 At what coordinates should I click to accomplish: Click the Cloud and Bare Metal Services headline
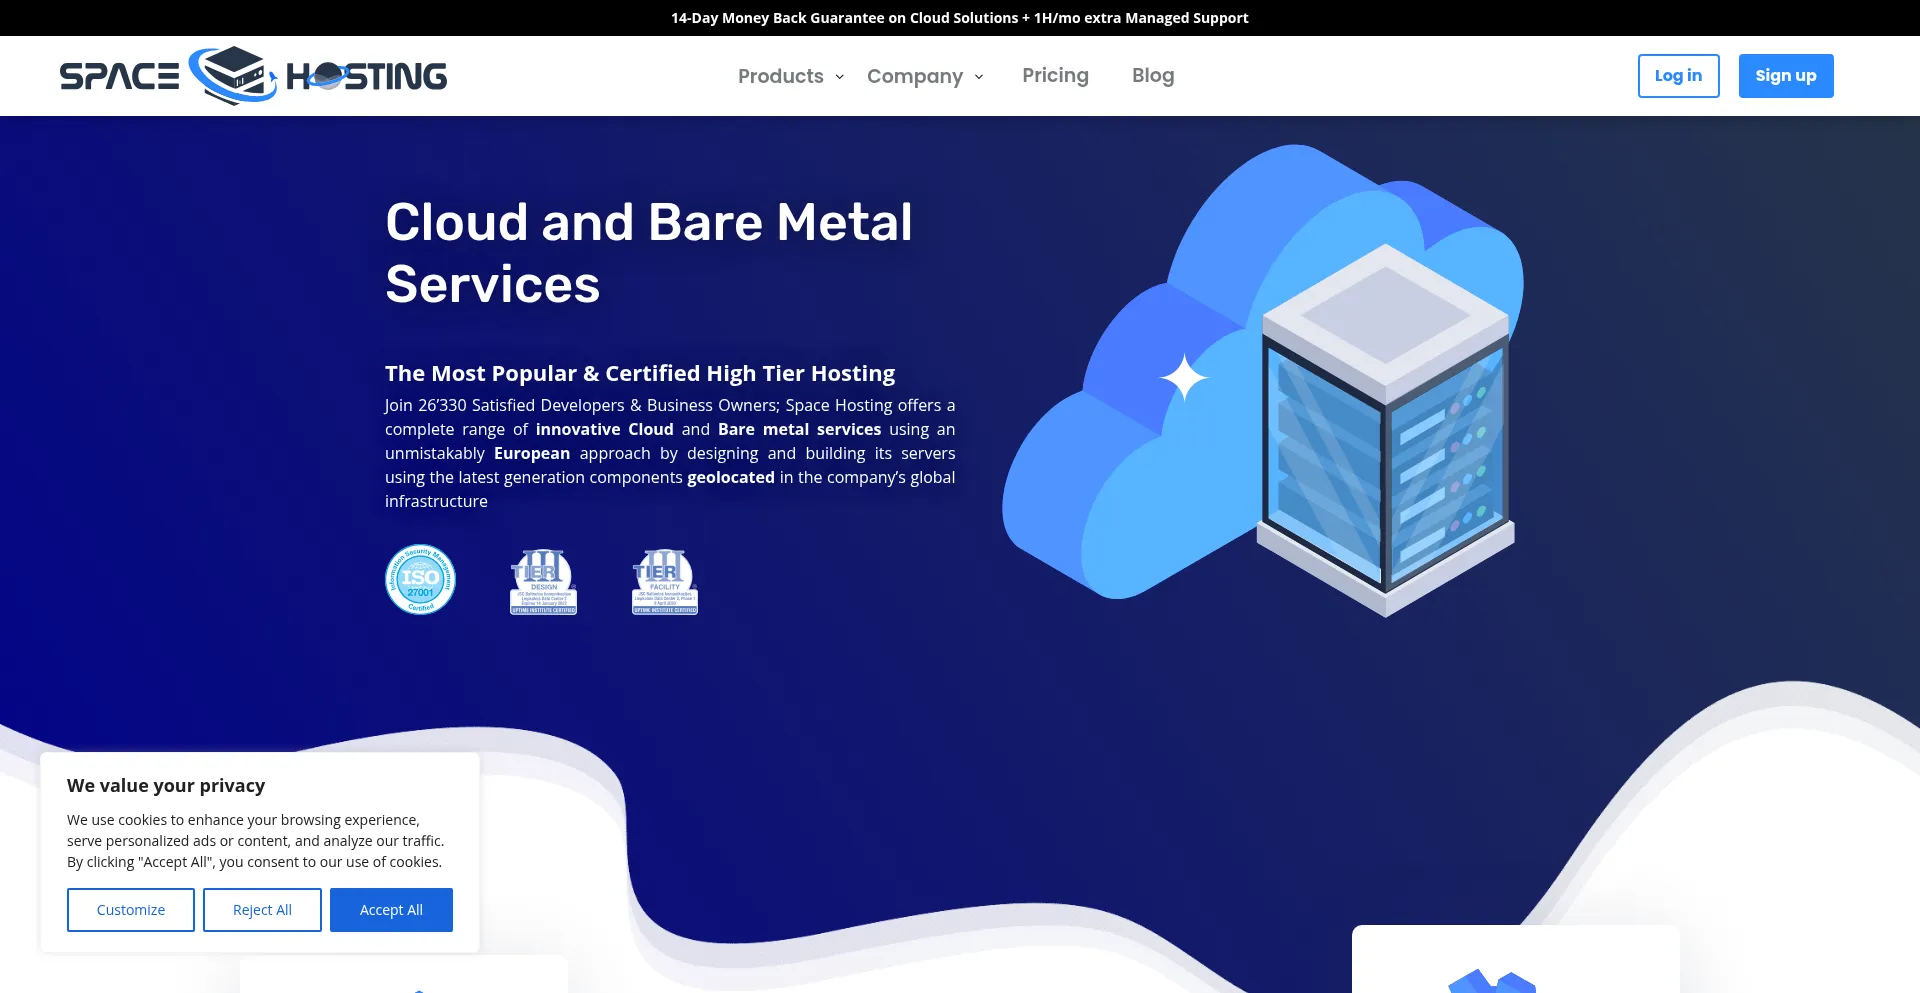[648, 252]
